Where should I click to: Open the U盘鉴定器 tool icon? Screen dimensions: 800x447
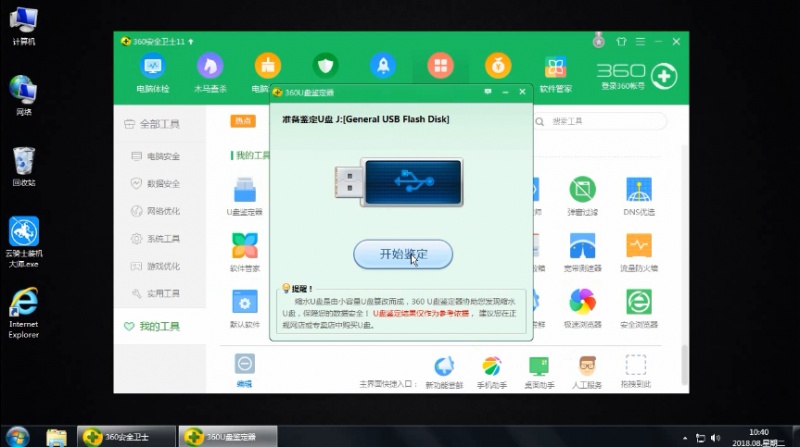tap(245, 196)
